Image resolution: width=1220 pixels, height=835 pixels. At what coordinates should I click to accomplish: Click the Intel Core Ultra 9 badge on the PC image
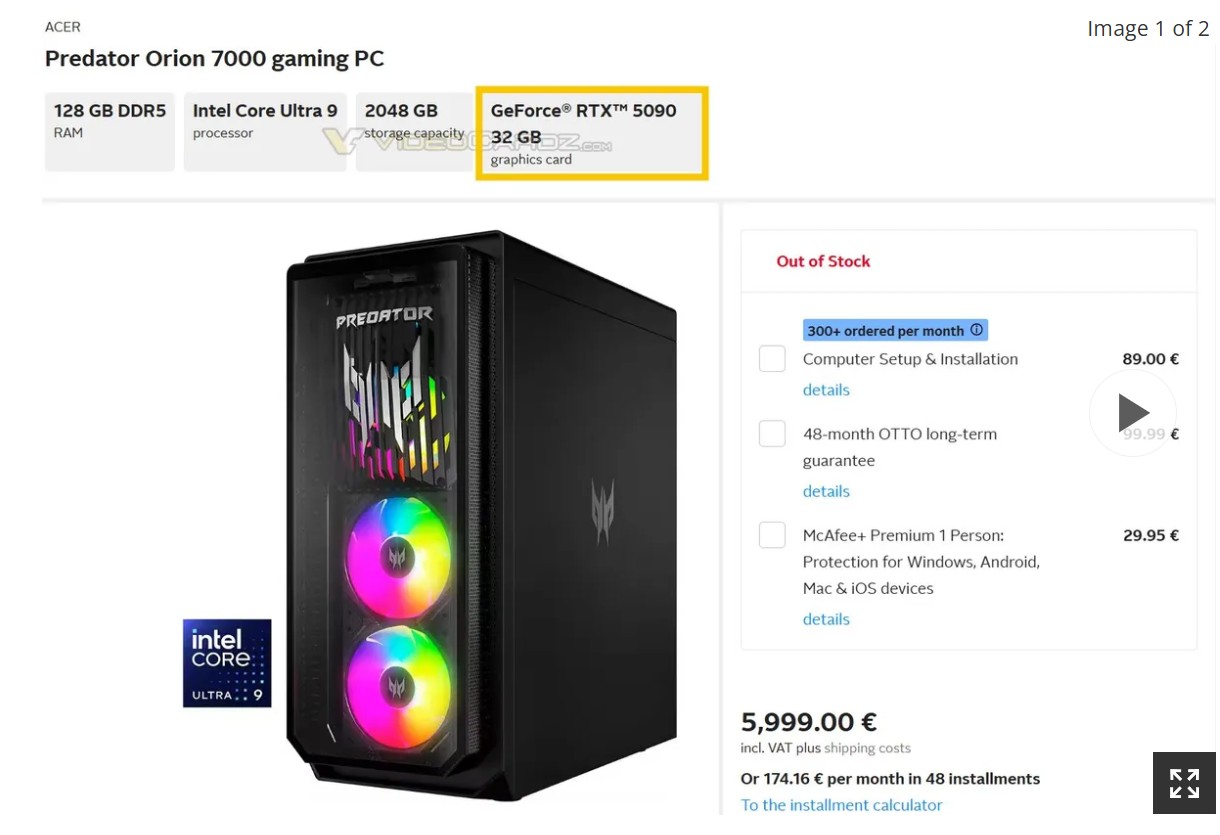click(x=226, y=662)
